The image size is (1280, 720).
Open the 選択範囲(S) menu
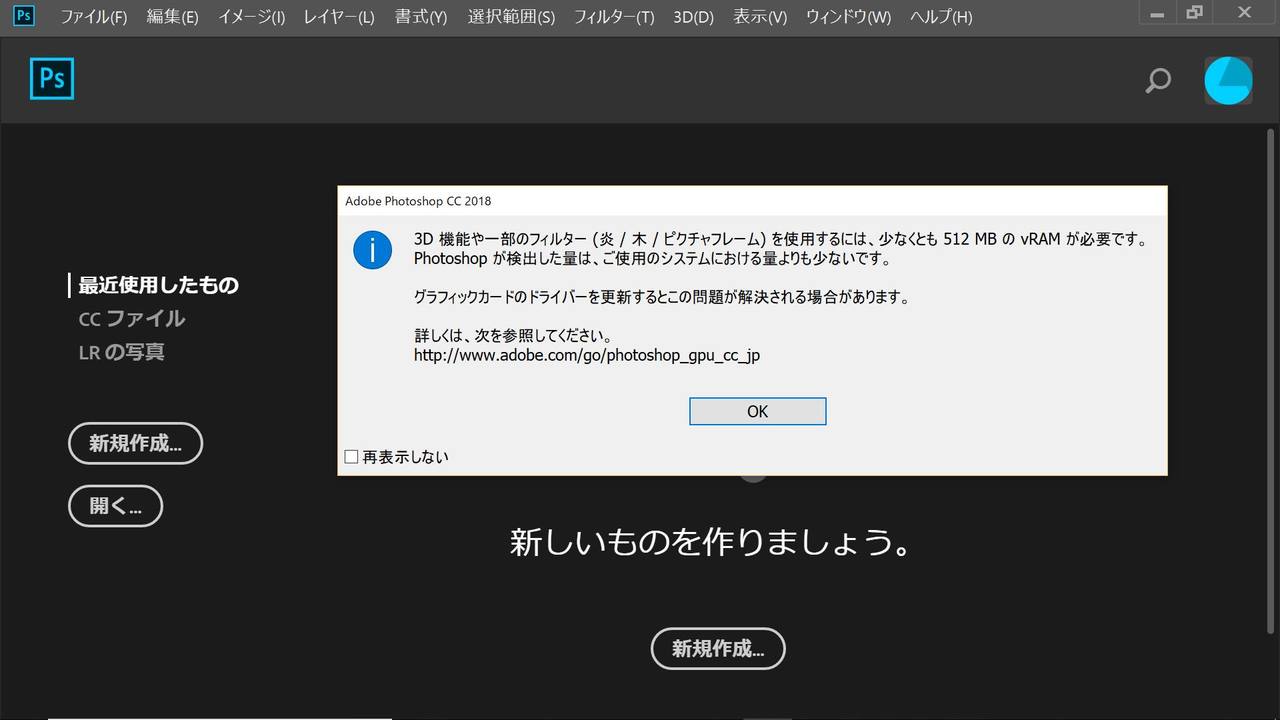pos(511,17)
